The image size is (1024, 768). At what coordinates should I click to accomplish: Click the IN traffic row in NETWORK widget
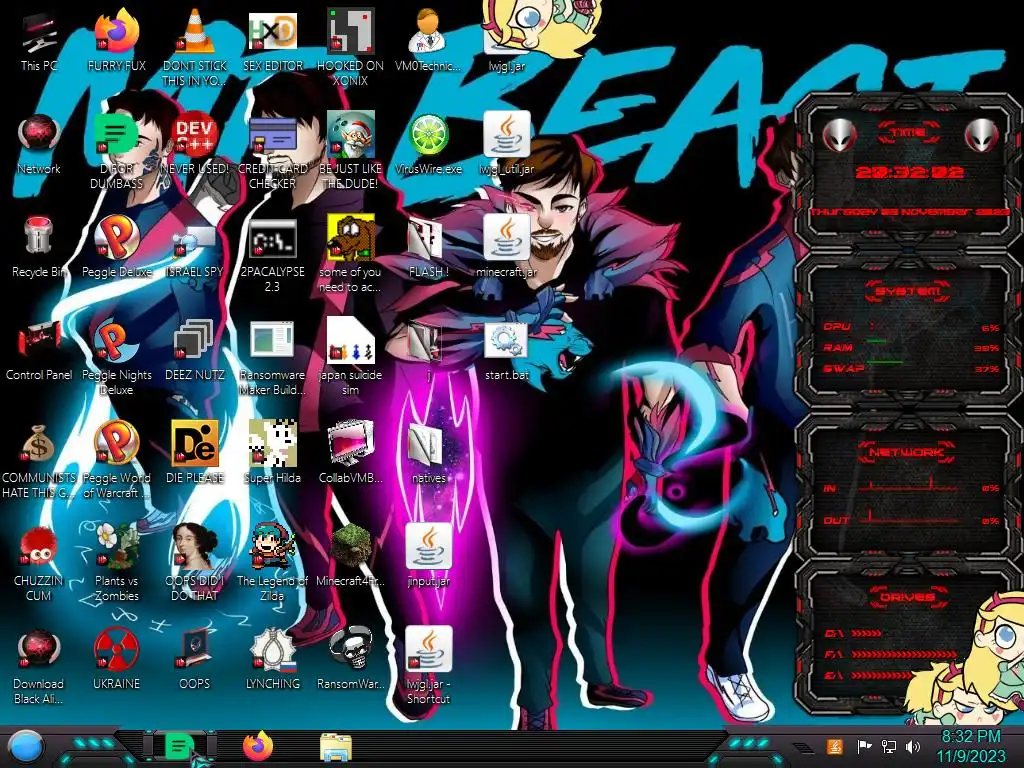tap(910, 487)
